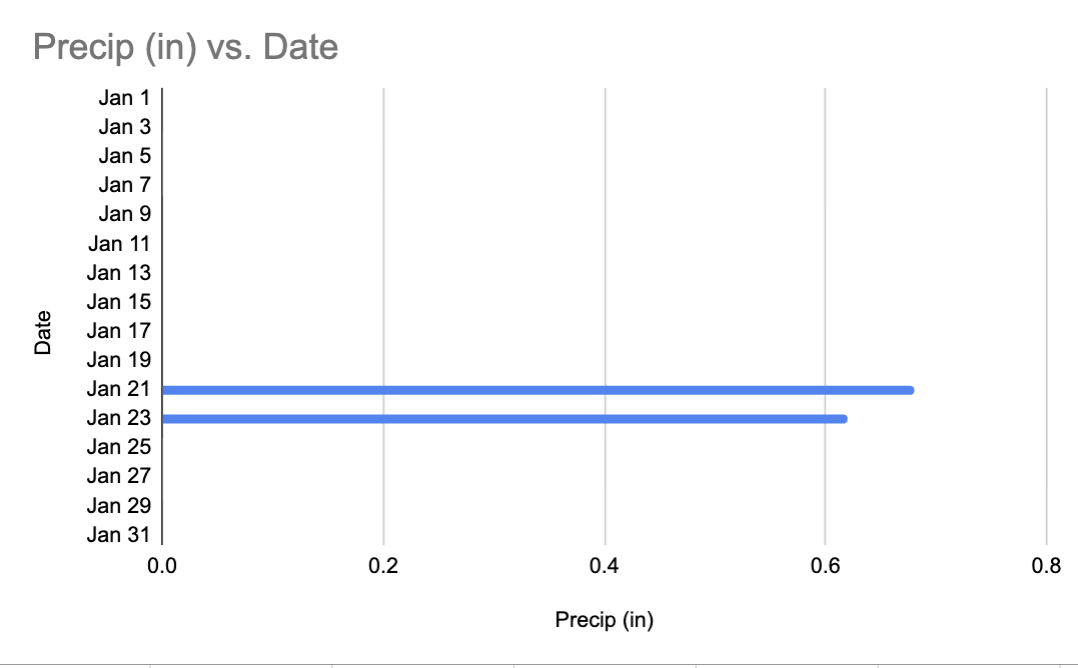Select the "Jan 13" axis label
The image size is (1078, 668).
click(119, 272)
